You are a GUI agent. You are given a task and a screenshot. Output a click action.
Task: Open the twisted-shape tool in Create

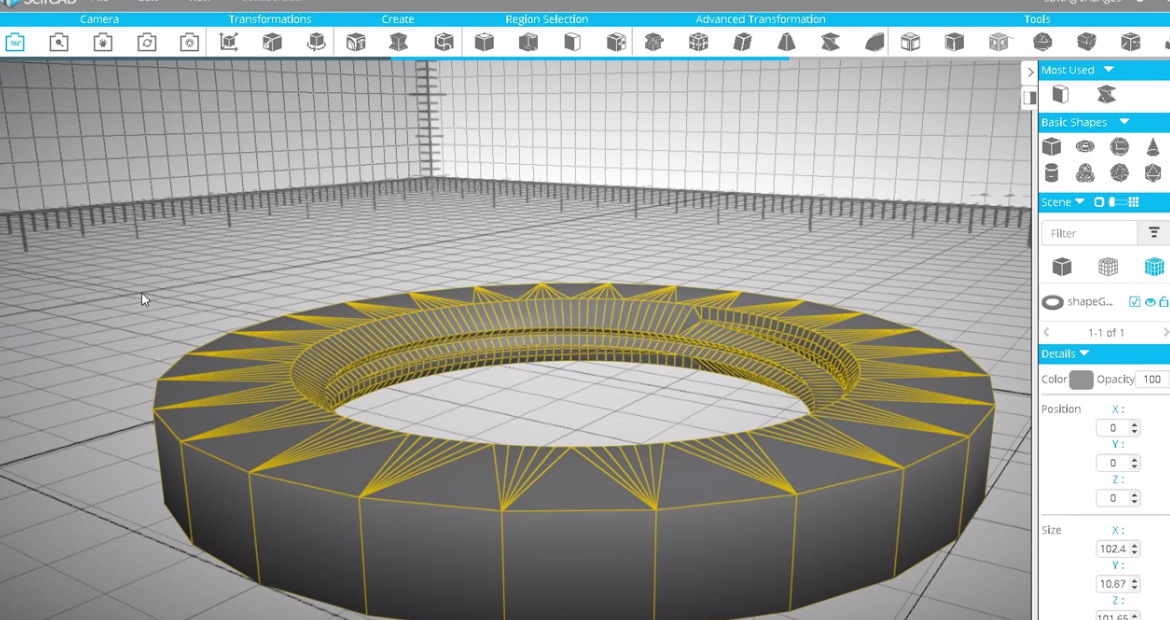click(399, 43)
